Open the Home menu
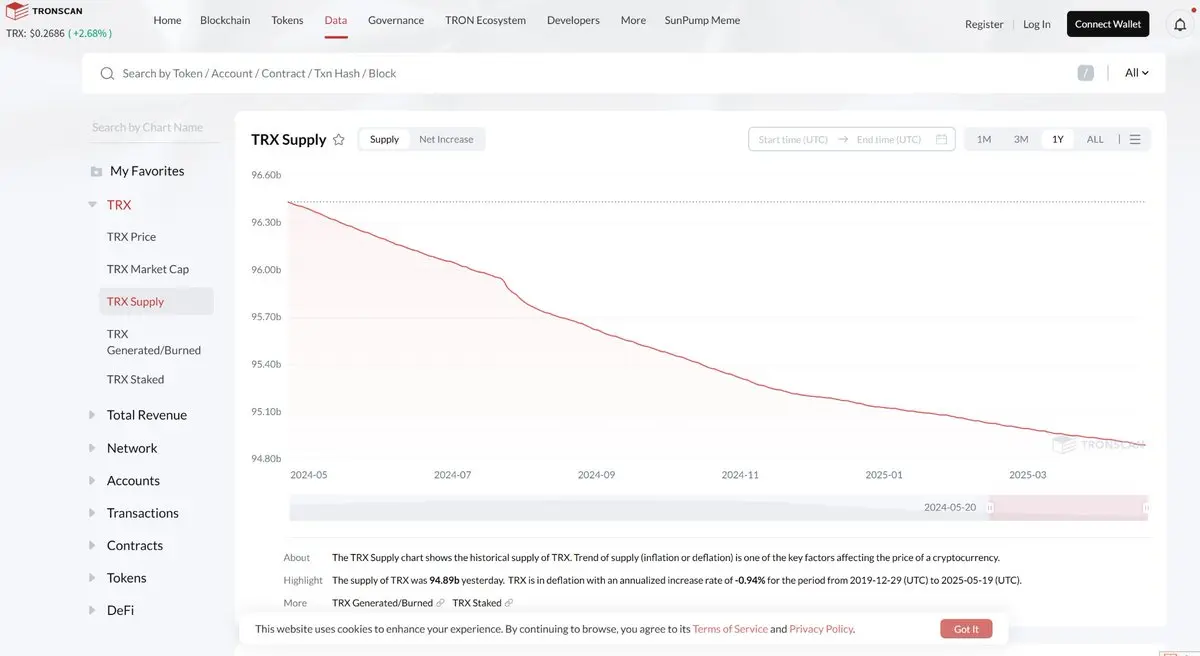The image size is (1200, 656). click(167, 20)
